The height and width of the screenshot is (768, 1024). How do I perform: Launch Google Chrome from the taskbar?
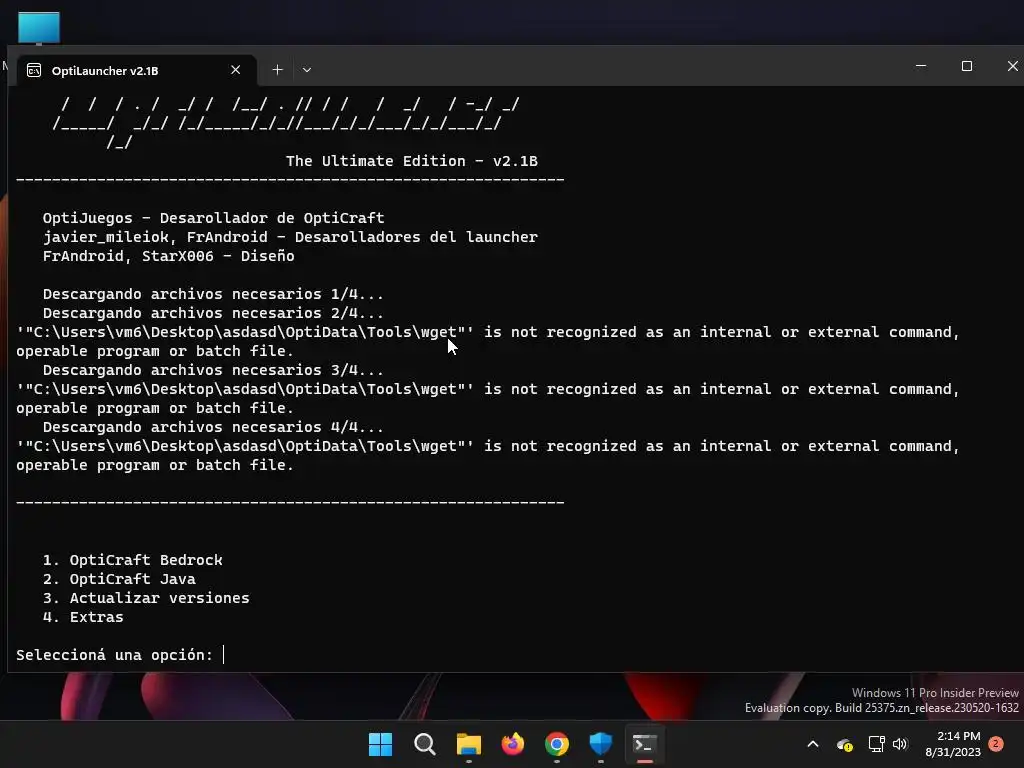[x=556, y=744]
